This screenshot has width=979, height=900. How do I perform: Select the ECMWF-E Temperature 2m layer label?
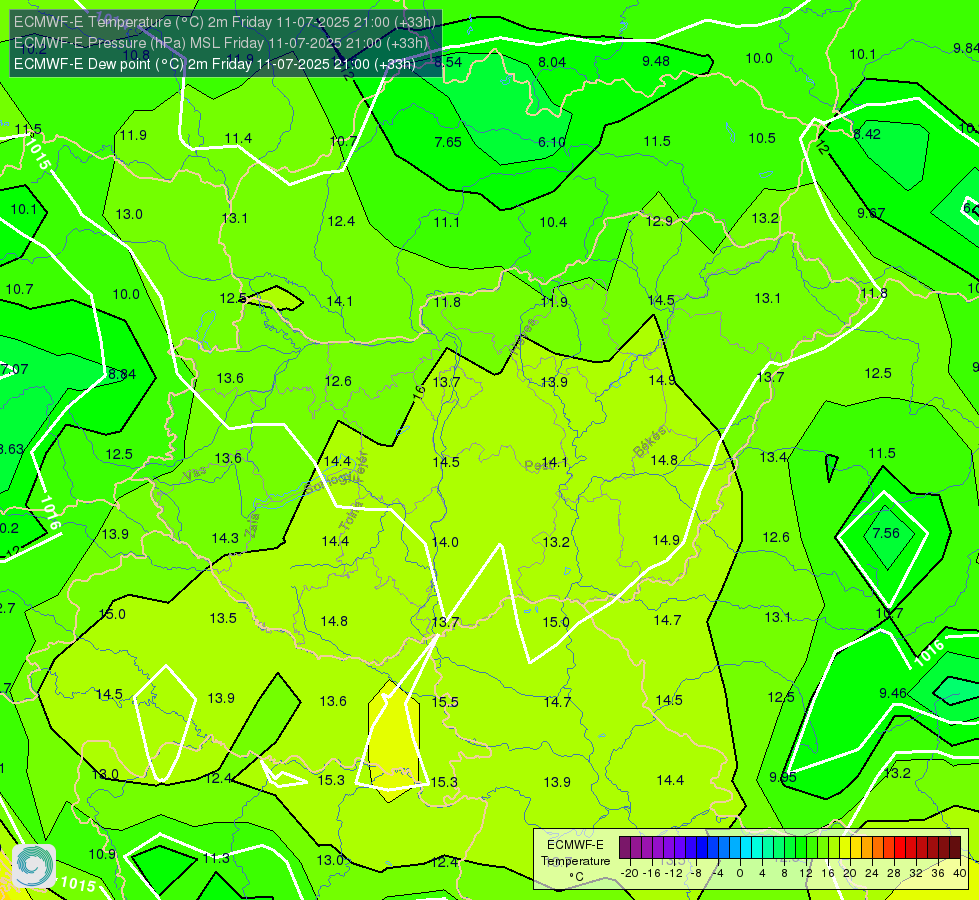point(225,22)
